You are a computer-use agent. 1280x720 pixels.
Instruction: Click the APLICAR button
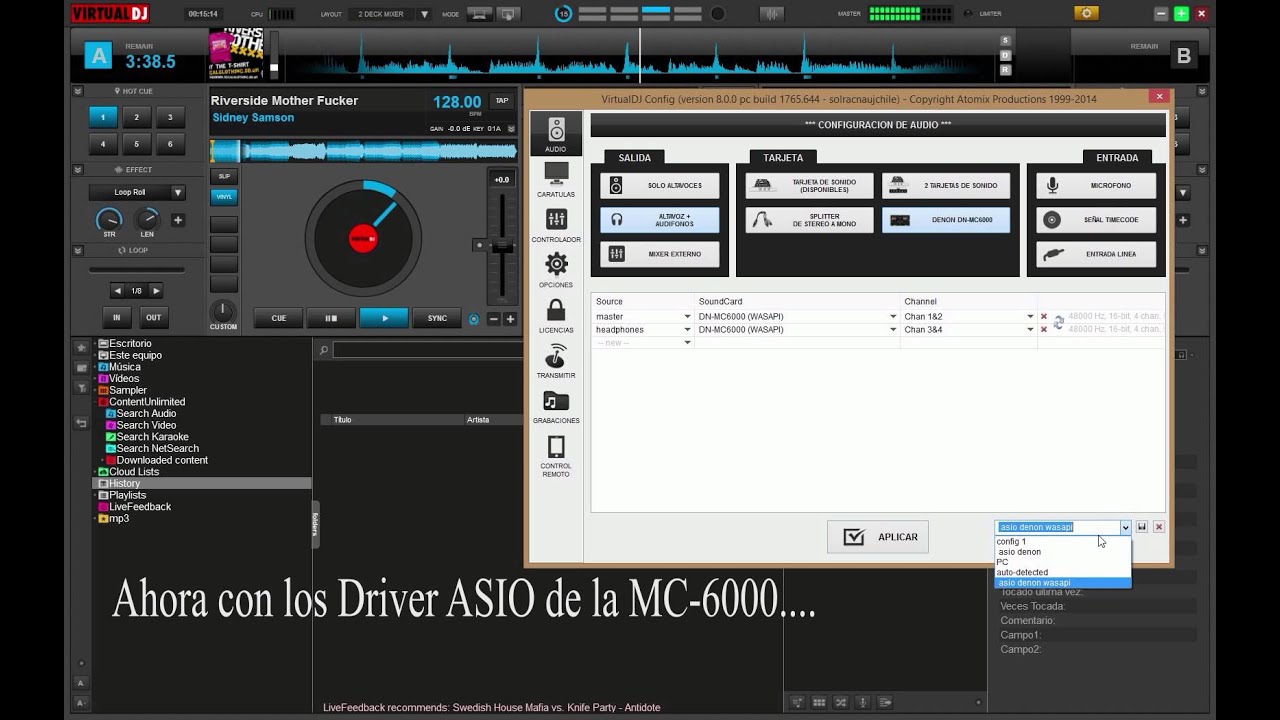click(878, 537)
